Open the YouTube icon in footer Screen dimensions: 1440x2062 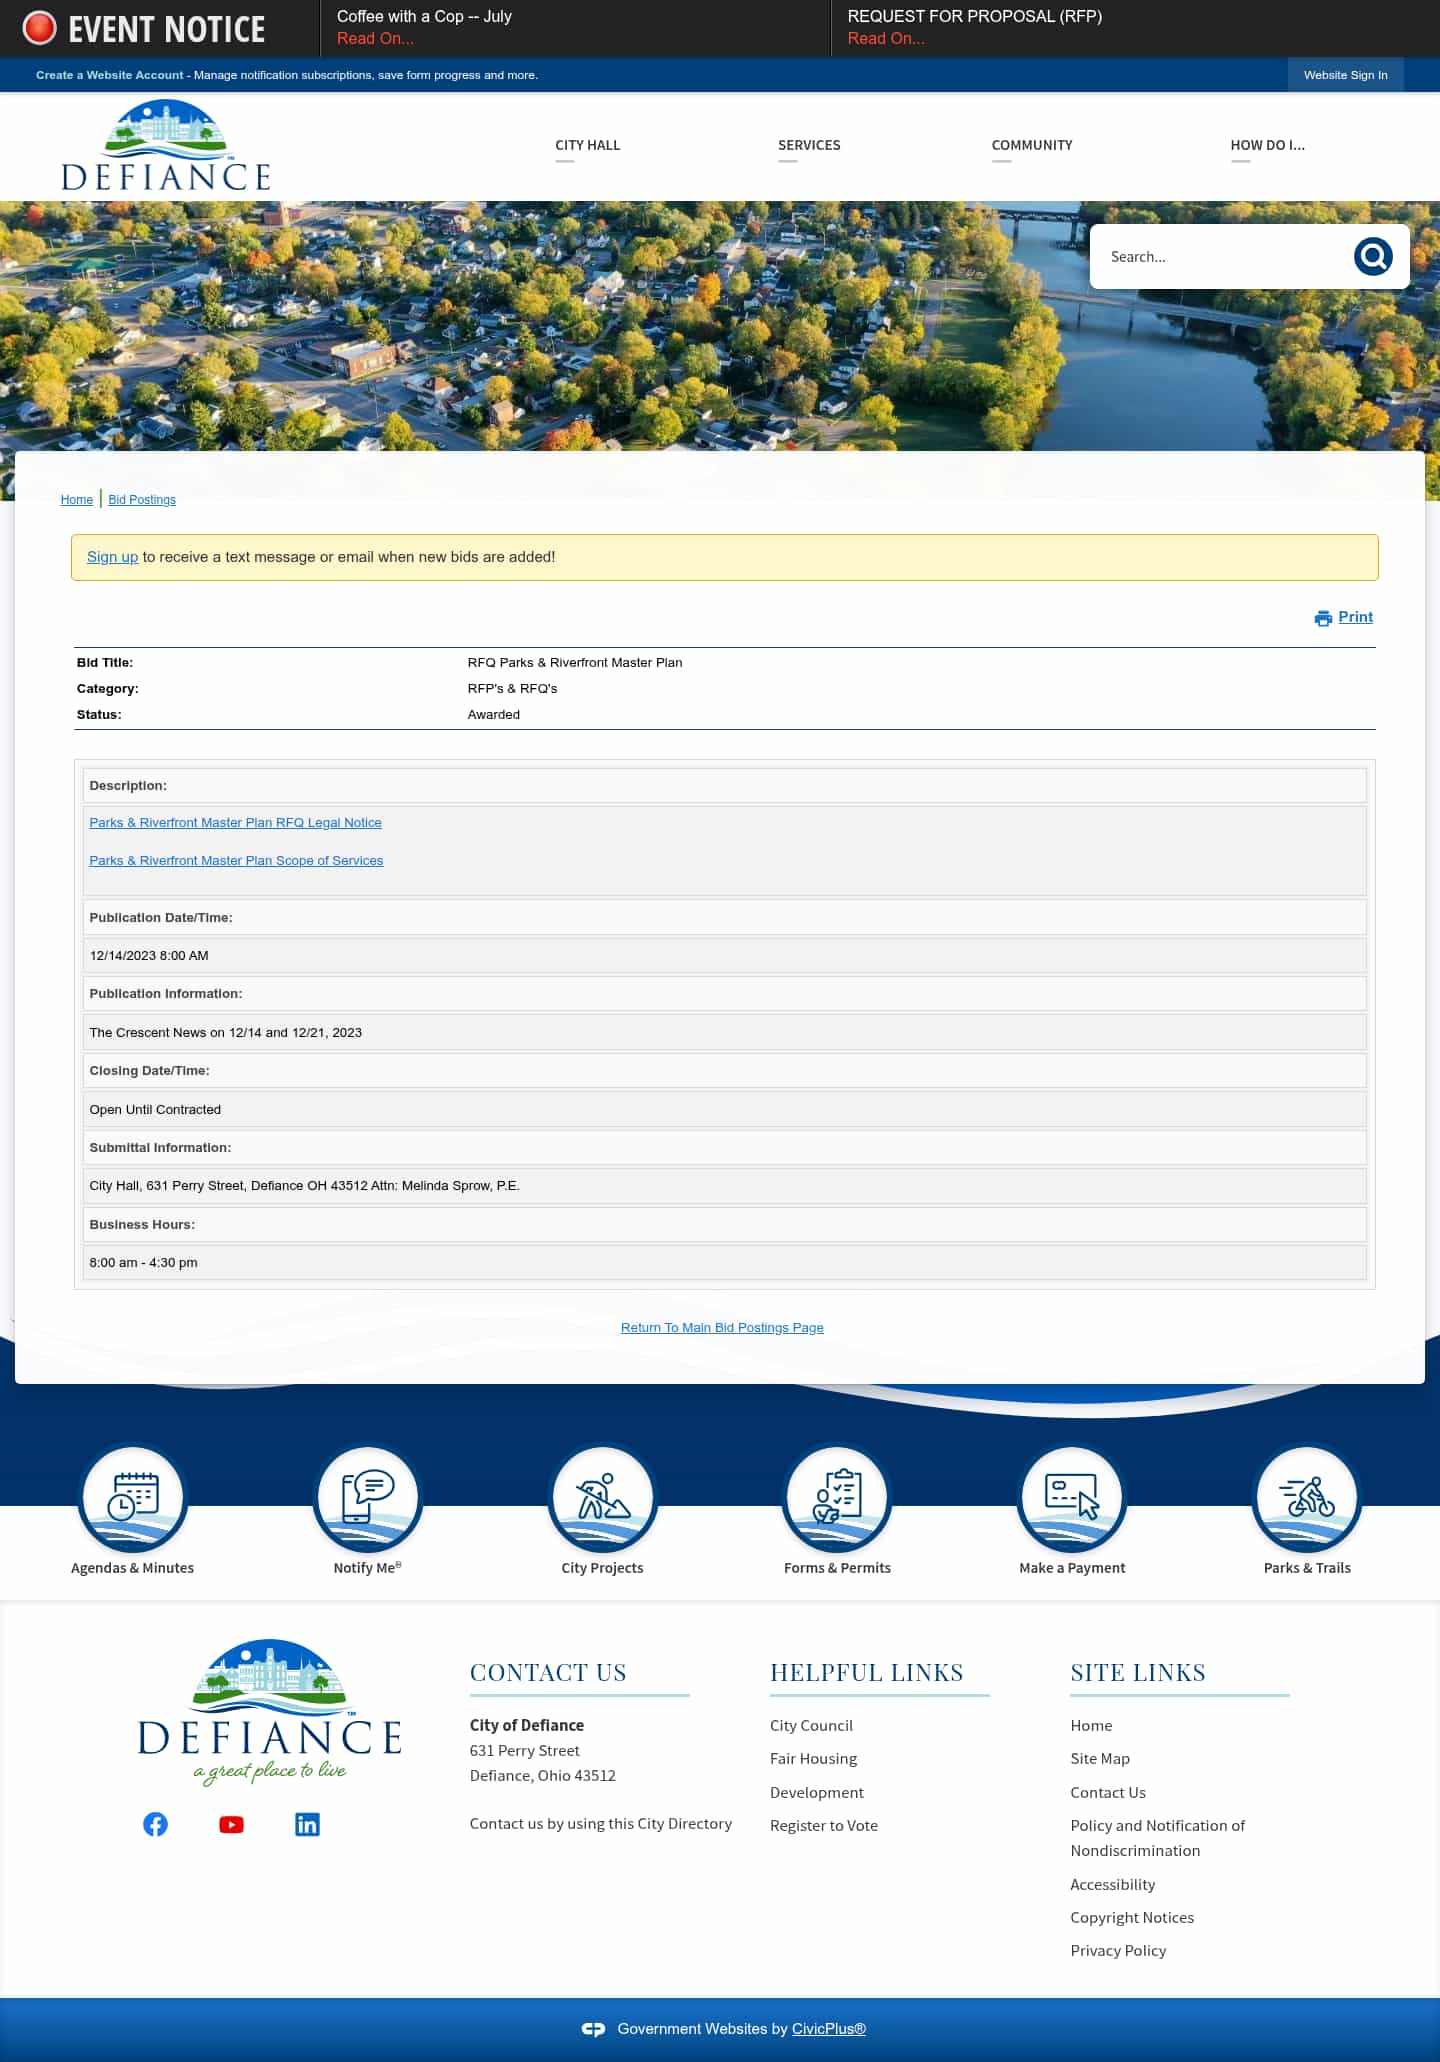point(231,1824)
